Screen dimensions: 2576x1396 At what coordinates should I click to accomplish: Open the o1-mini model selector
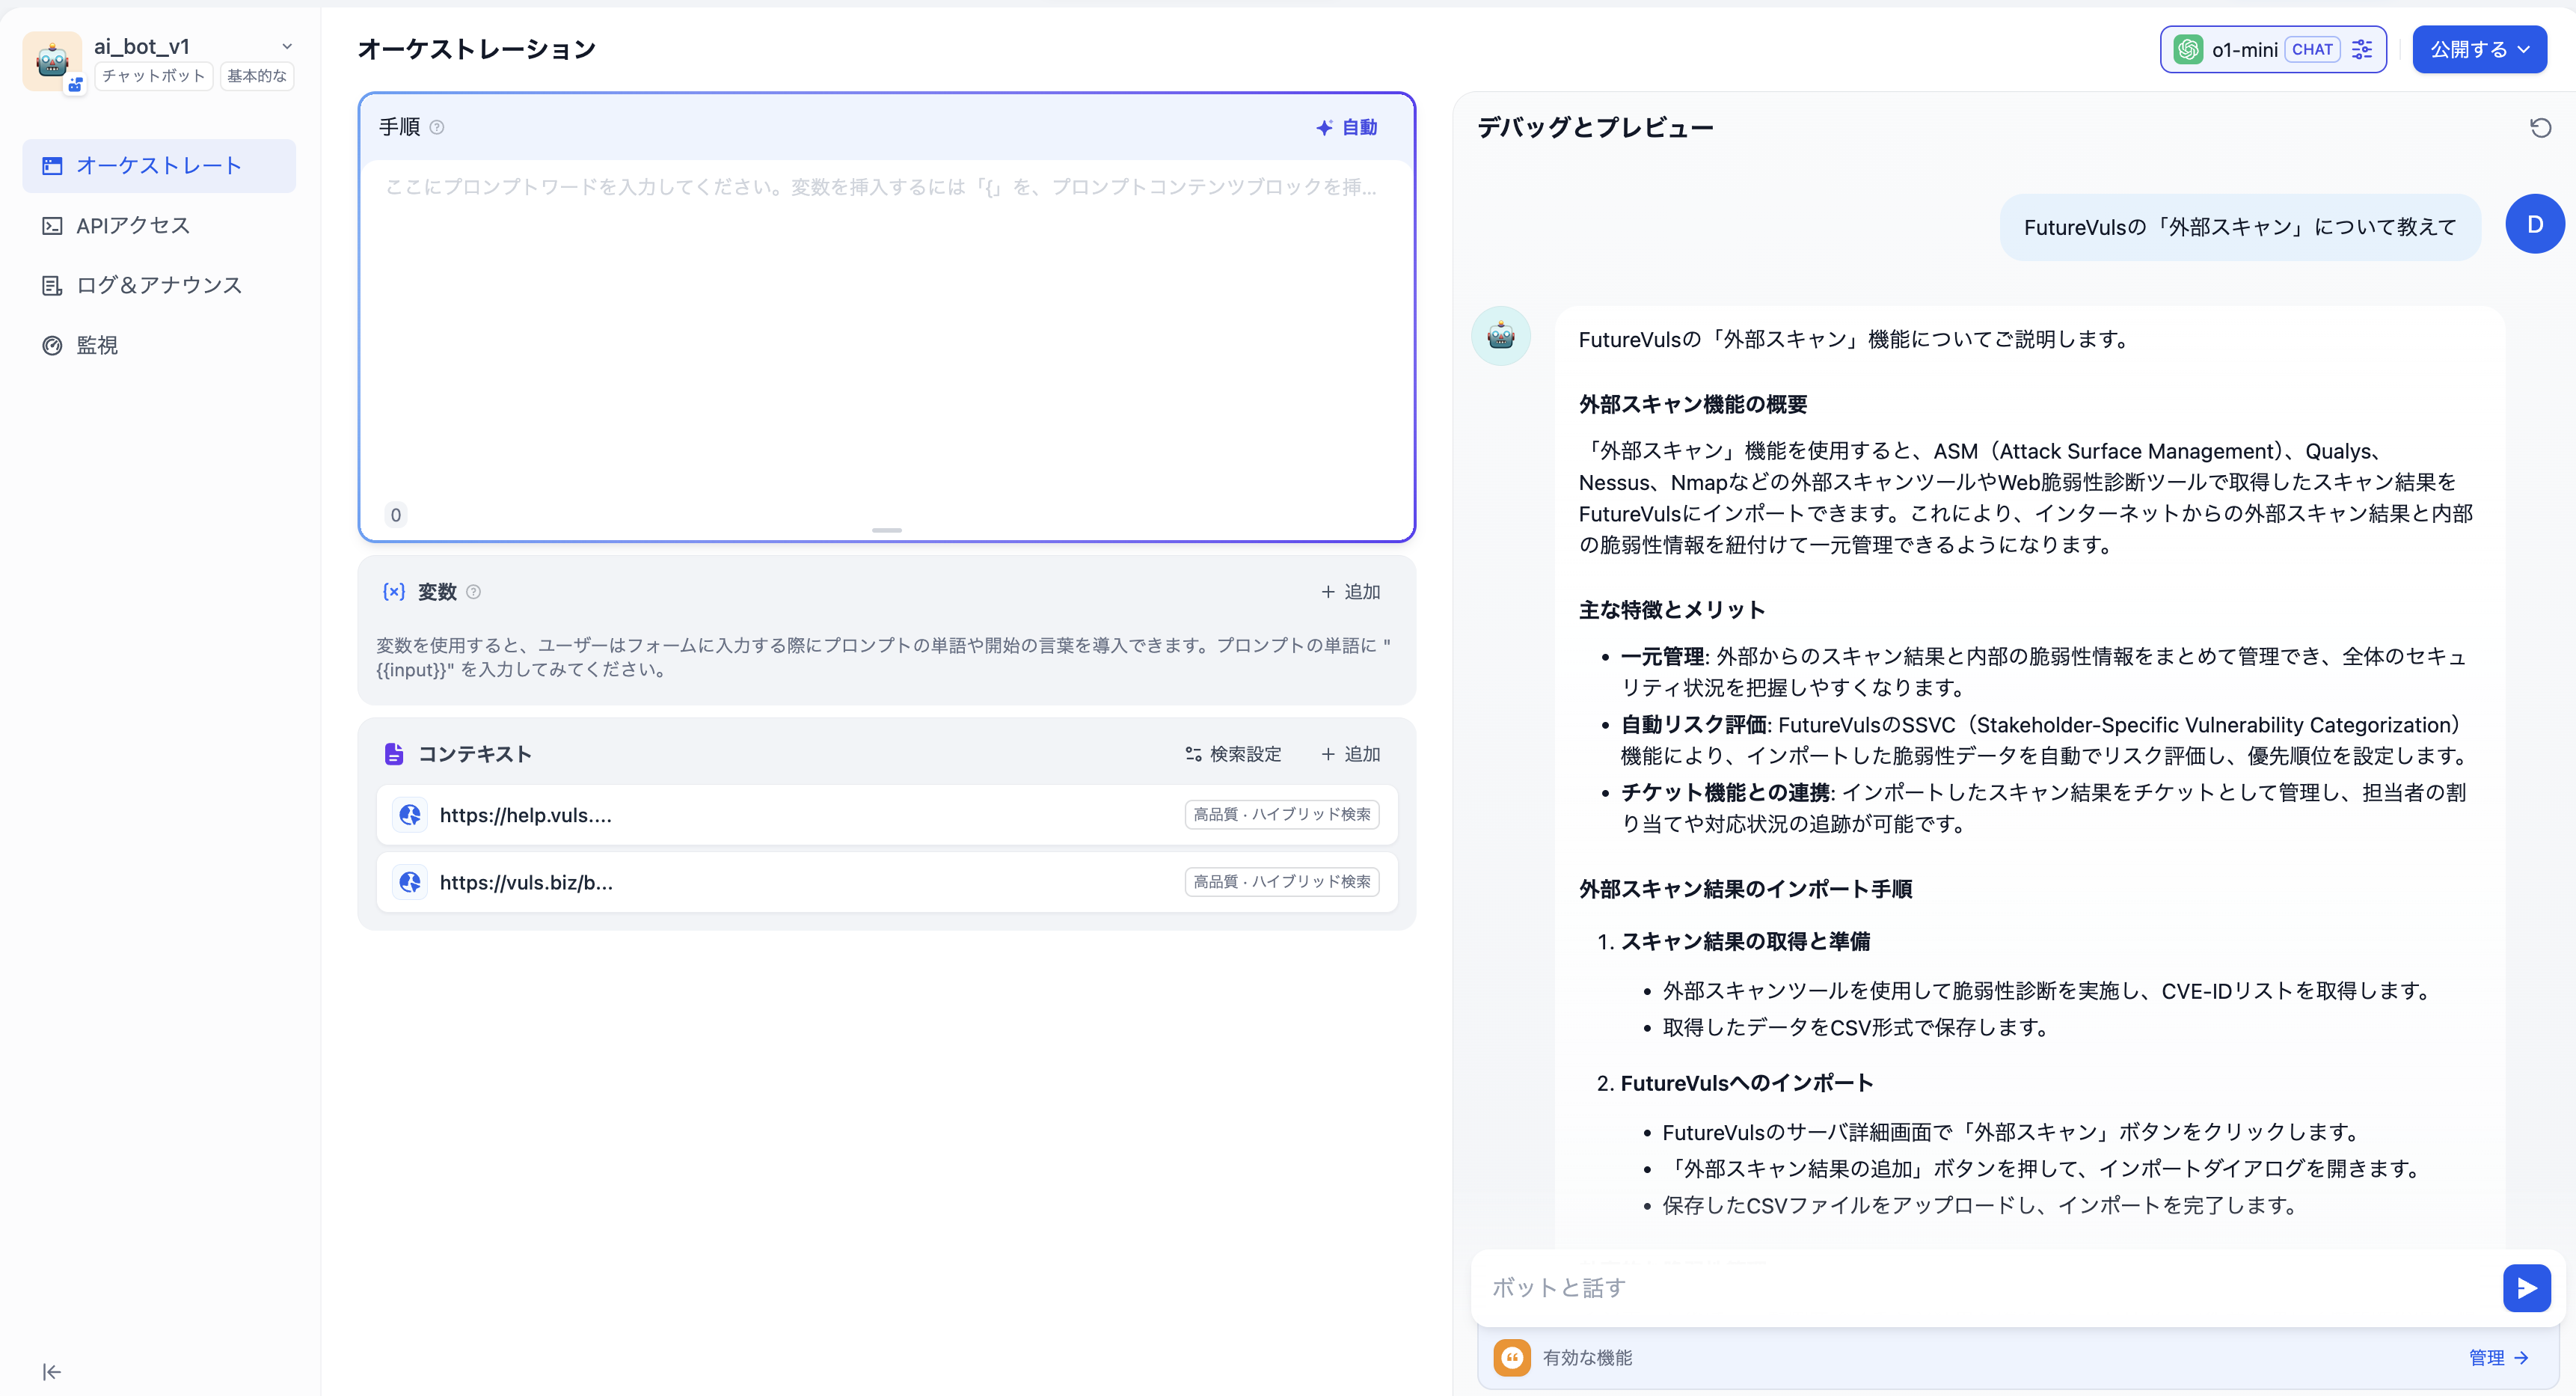tap(2245, 49)
